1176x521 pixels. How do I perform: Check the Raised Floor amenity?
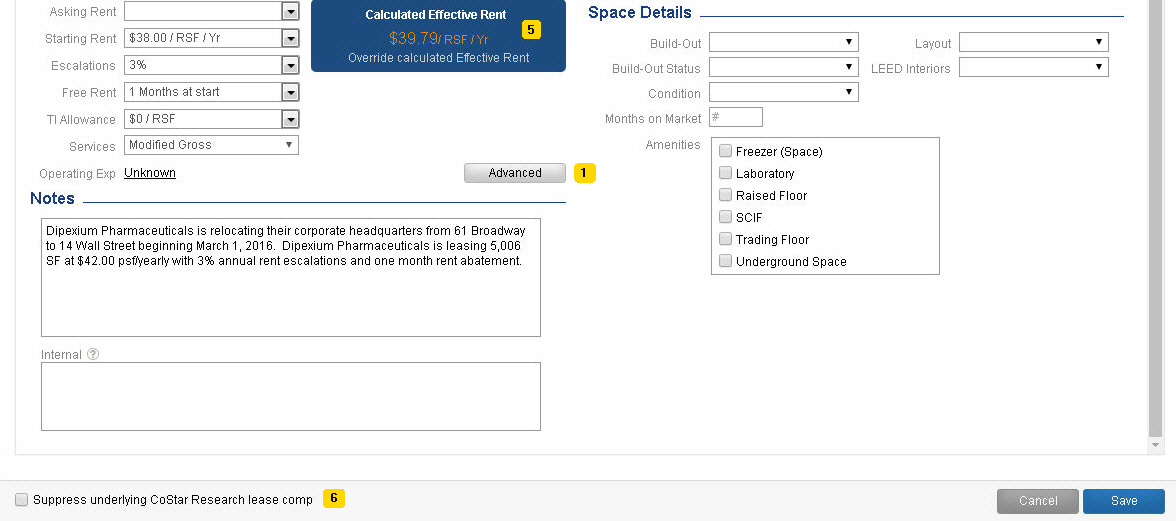click(725, 195)
